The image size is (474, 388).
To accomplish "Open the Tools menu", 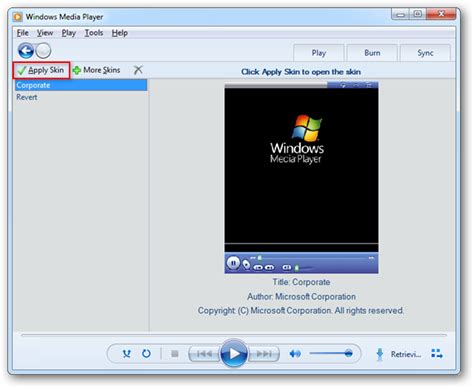I will point(94,33).
